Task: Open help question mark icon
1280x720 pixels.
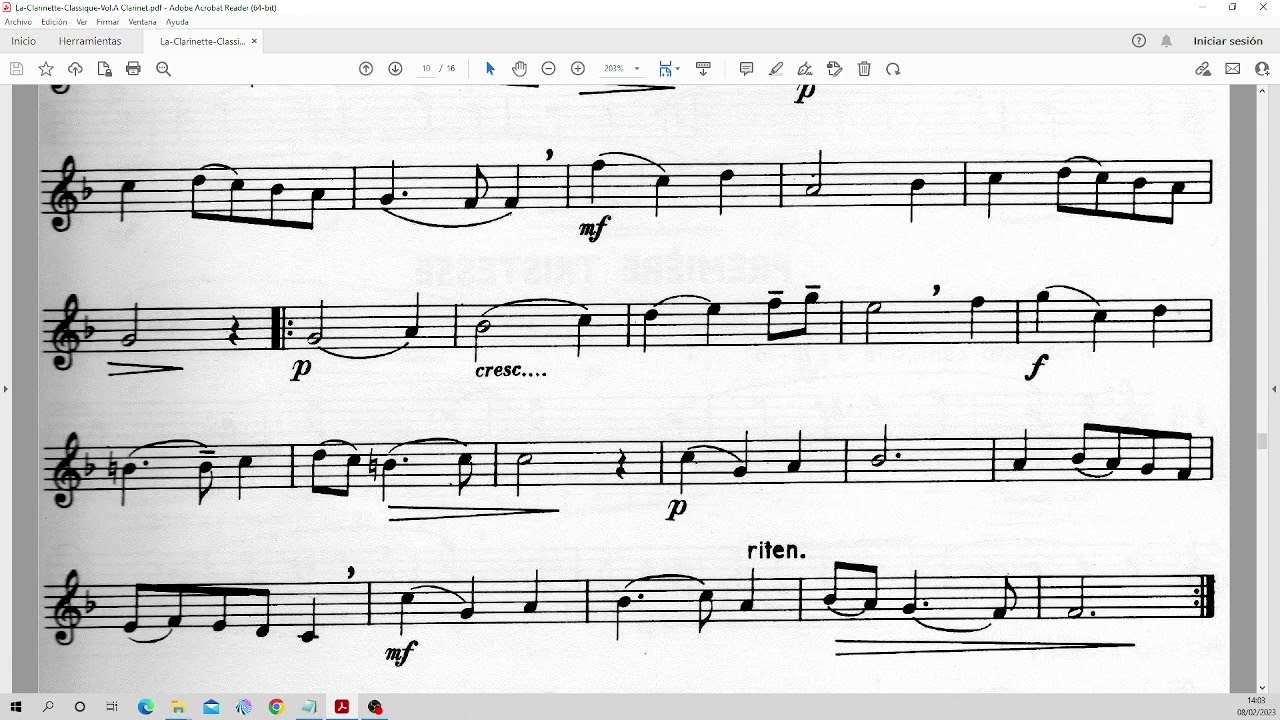Action: click(x=1139, y=41)
